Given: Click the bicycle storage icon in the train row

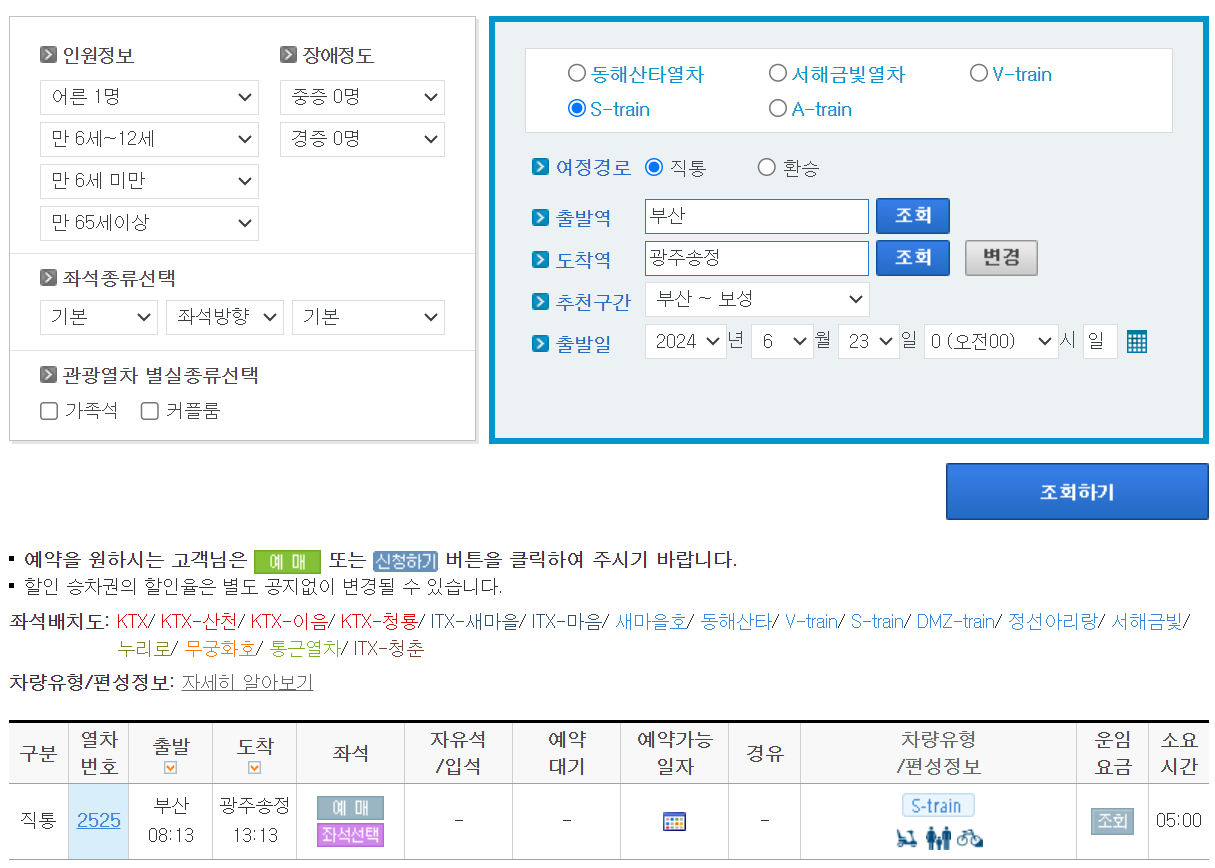Looking at the screenshot, I should point(970,838).
